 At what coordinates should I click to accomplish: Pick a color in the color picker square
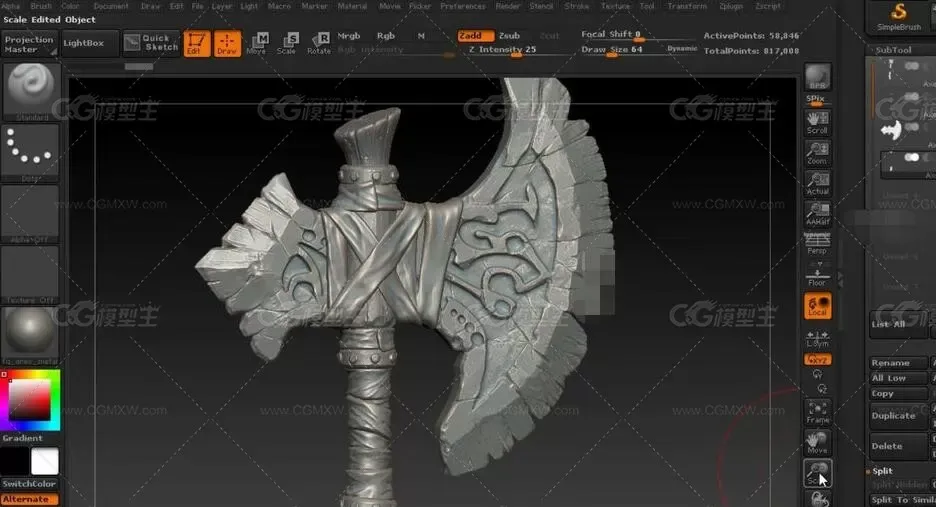(29, 400)
